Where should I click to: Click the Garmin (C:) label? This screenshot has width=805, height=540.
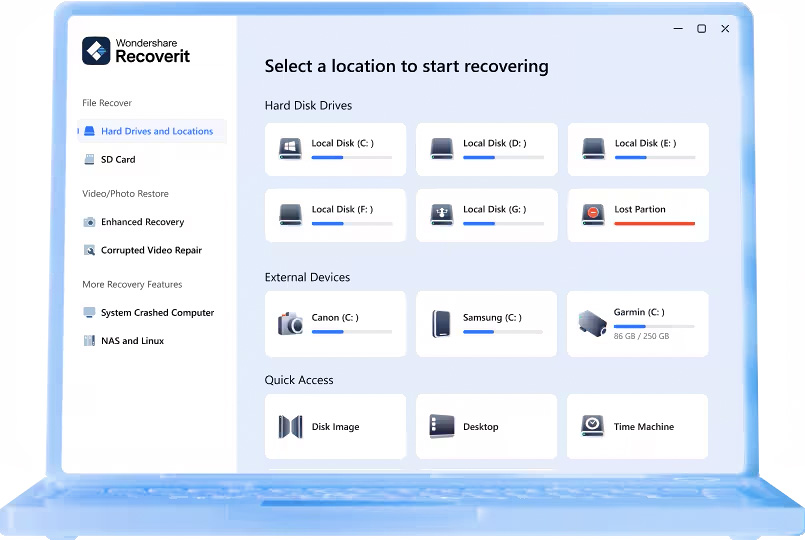tap(639, 312)
